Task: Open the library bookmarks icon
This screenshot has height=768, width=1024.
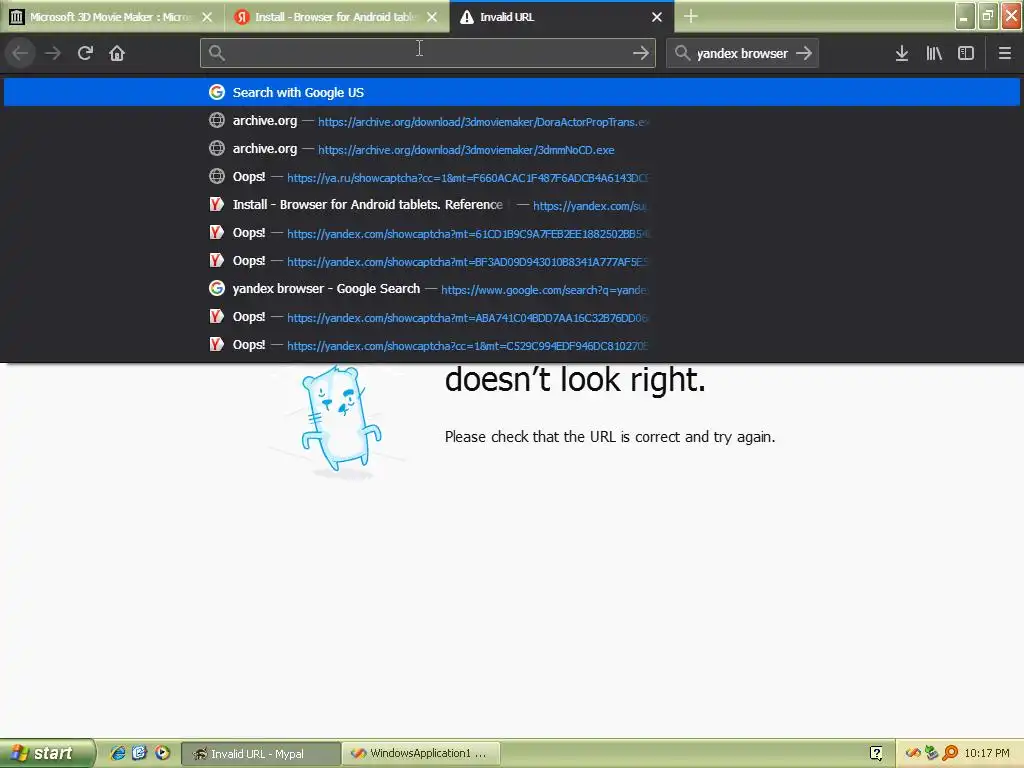Action: click(x=934, y=53)
